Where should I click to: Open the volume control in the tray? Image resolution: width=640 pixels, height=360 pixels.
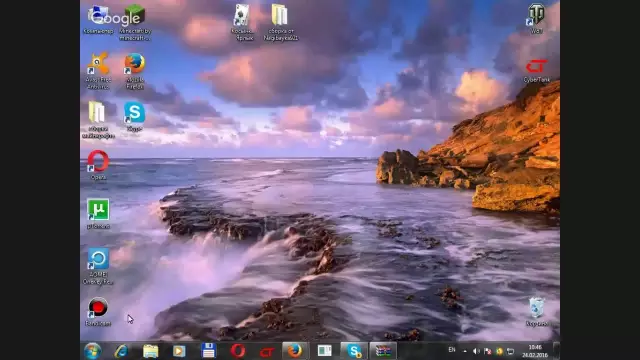476,351
